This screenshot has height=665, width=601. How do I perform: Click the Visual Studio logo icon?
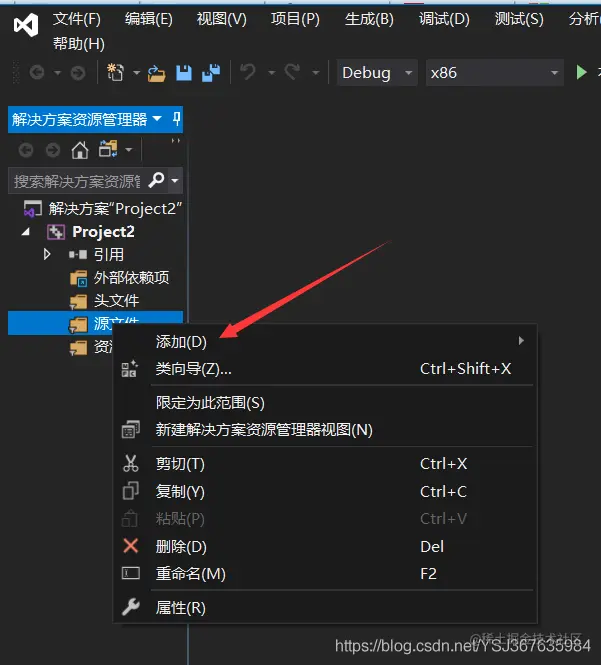tap(26, 25)
